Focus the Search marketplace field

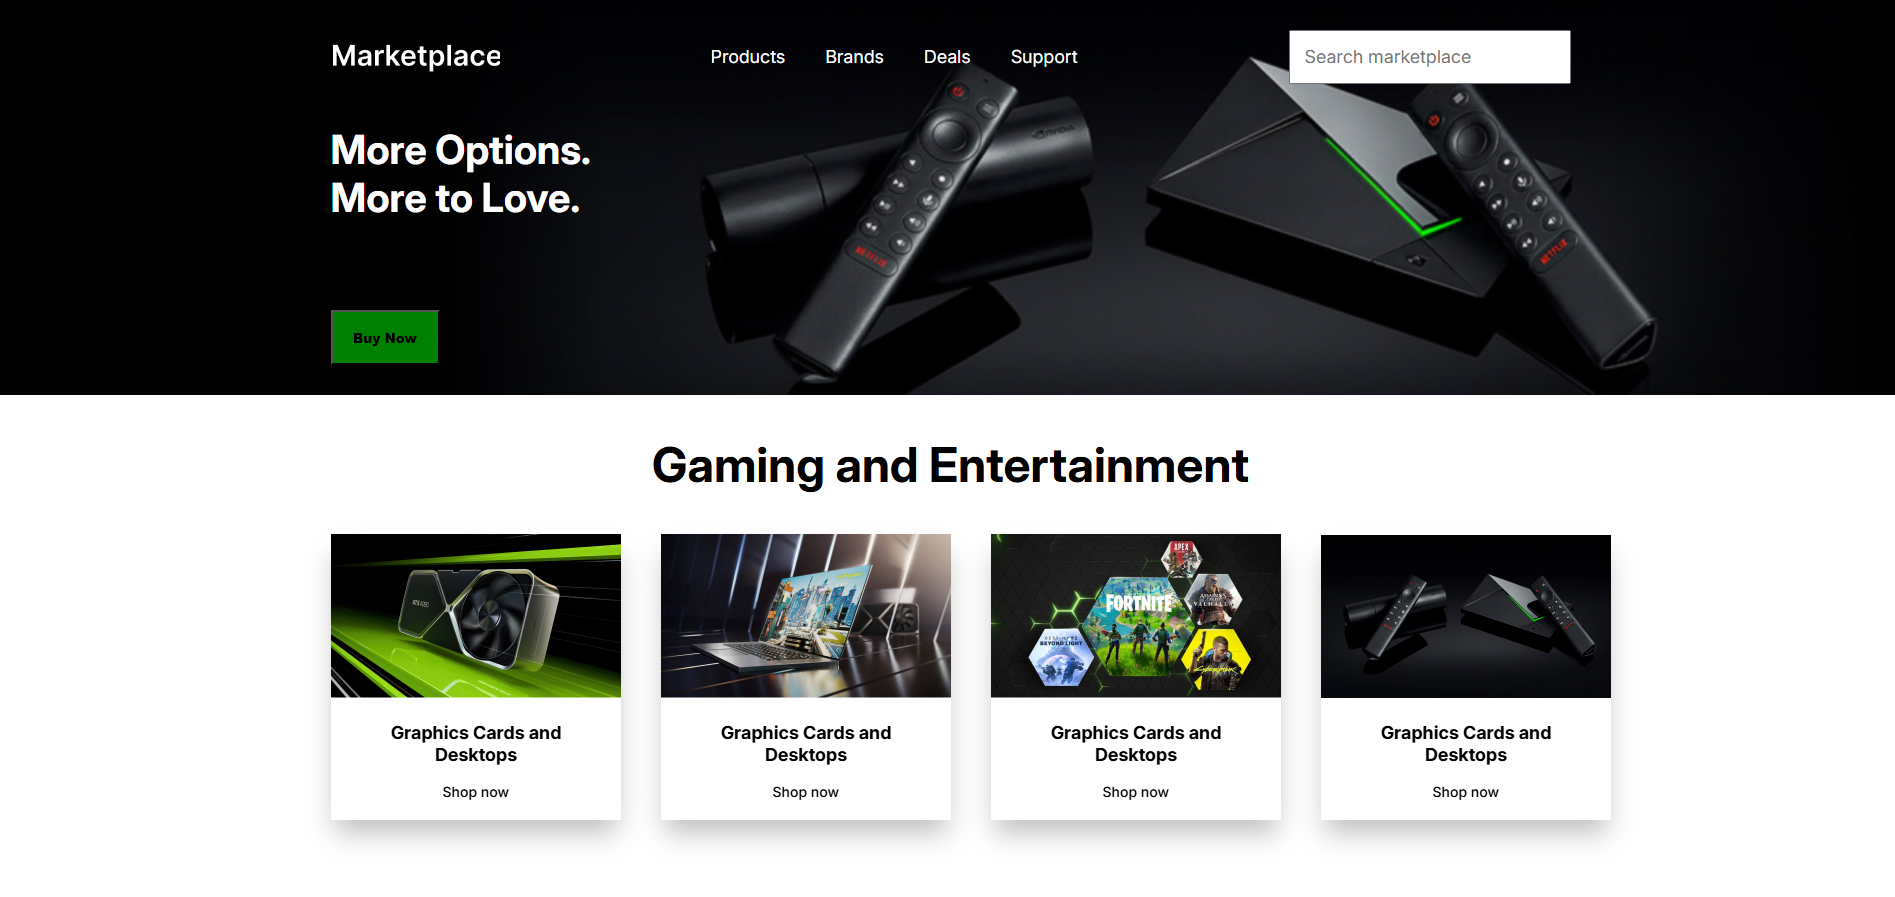(x=1429, y=57)
